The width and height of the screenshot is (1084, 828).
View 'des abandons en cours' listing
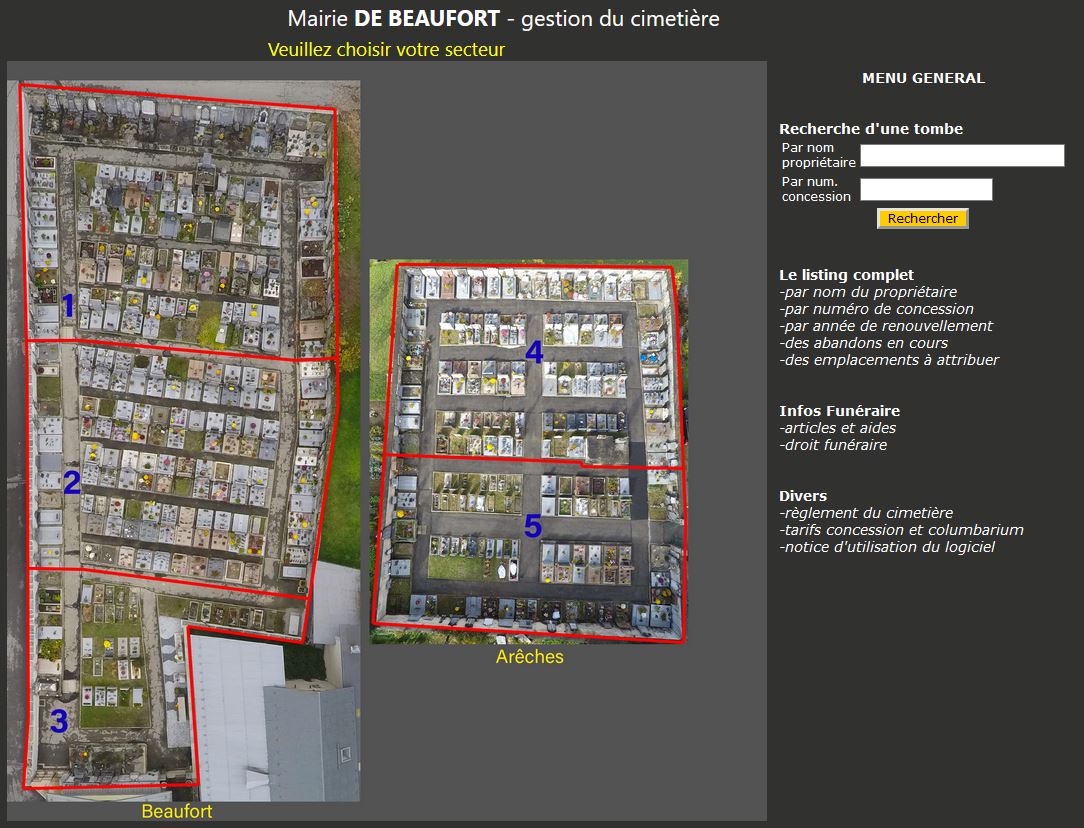(x=865, y=343)
